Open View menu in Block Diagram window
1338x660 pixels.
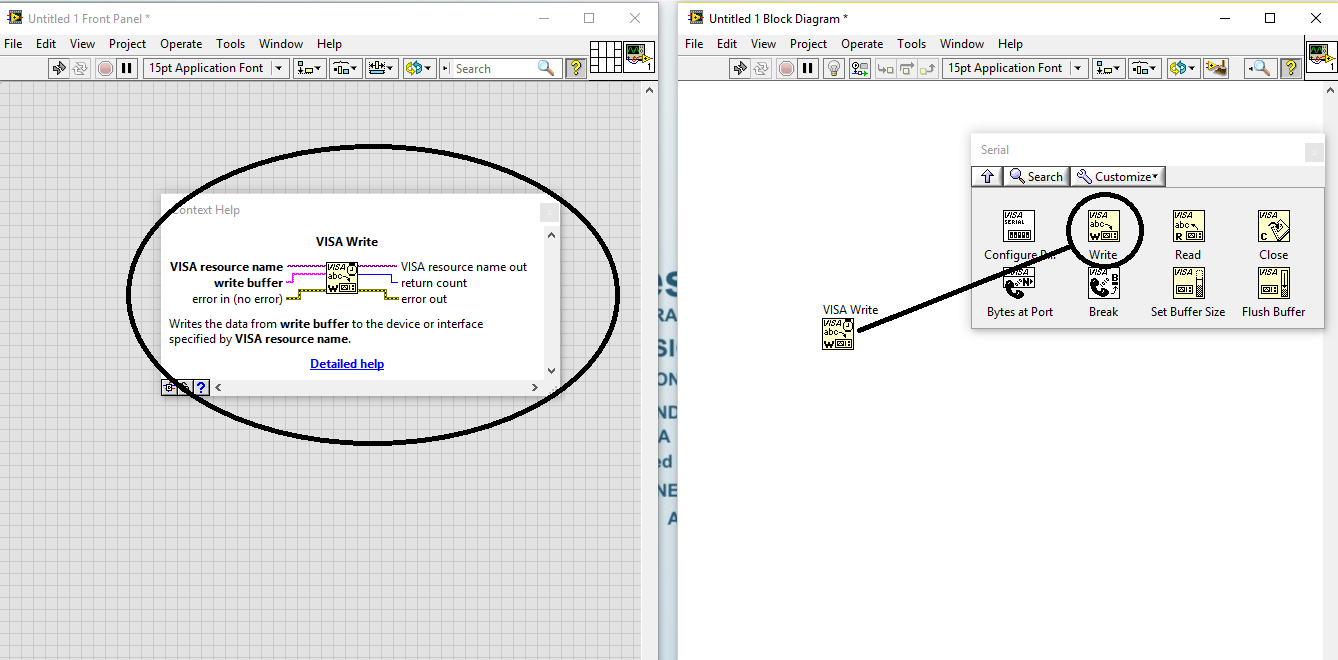pyautogui.click(x=764, y=44)
